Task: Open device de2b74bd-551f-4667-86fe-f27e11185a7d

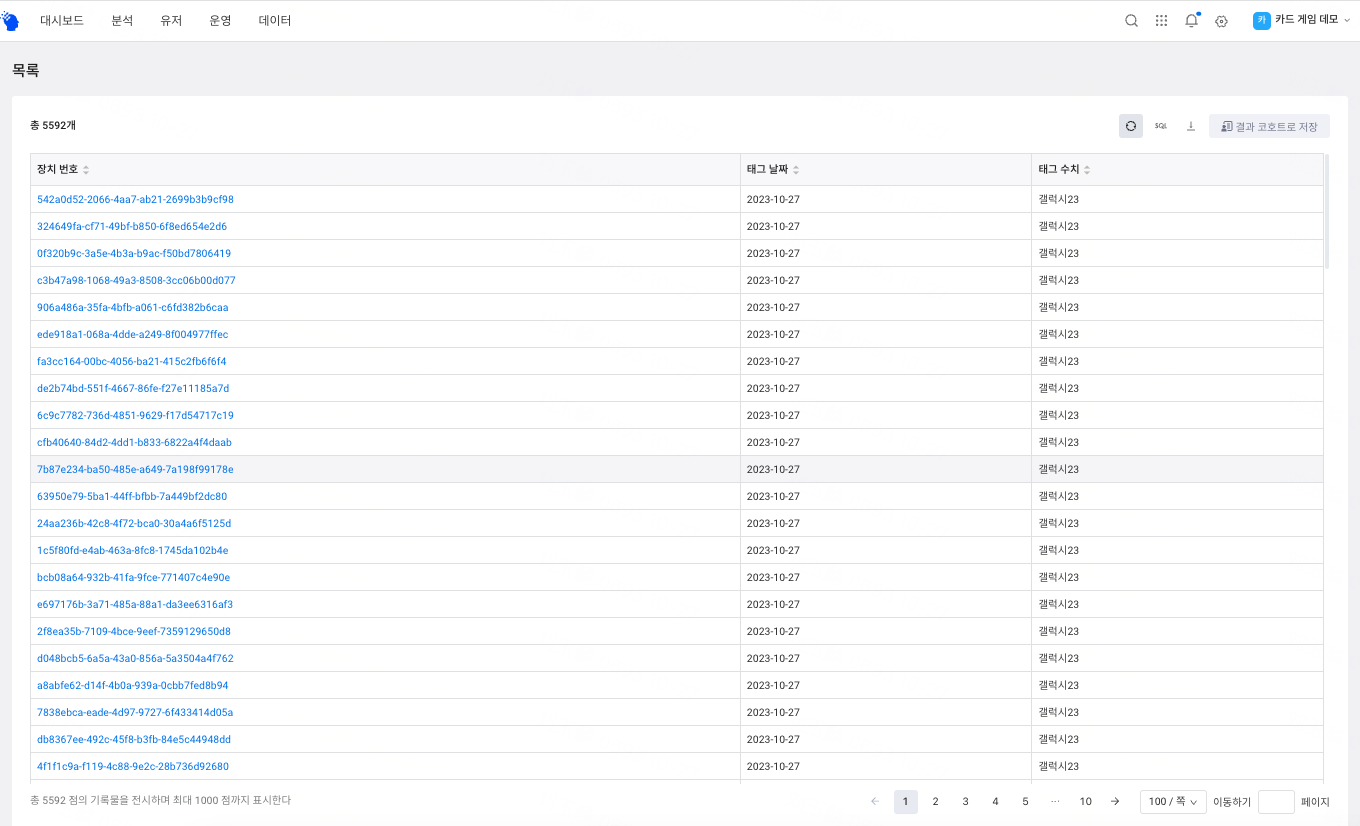Action: 133,388
